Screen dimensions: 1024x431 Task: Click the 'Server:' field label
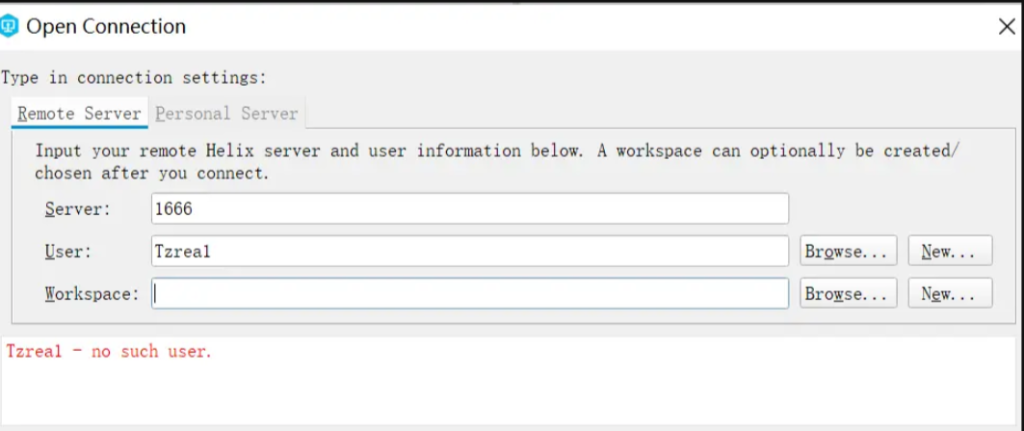point(78,209)
